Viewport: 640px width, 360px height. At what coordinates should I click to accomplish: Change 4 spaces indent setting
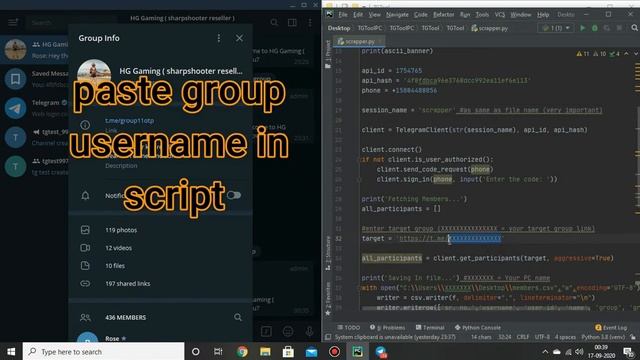(x=566, y=337)
